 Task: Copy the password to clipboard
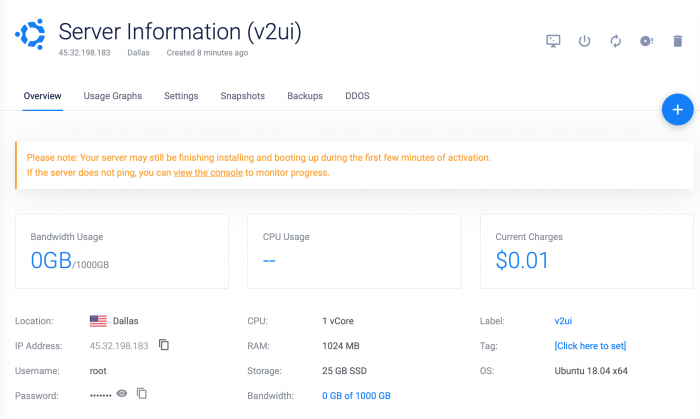[x=142, y=394]
